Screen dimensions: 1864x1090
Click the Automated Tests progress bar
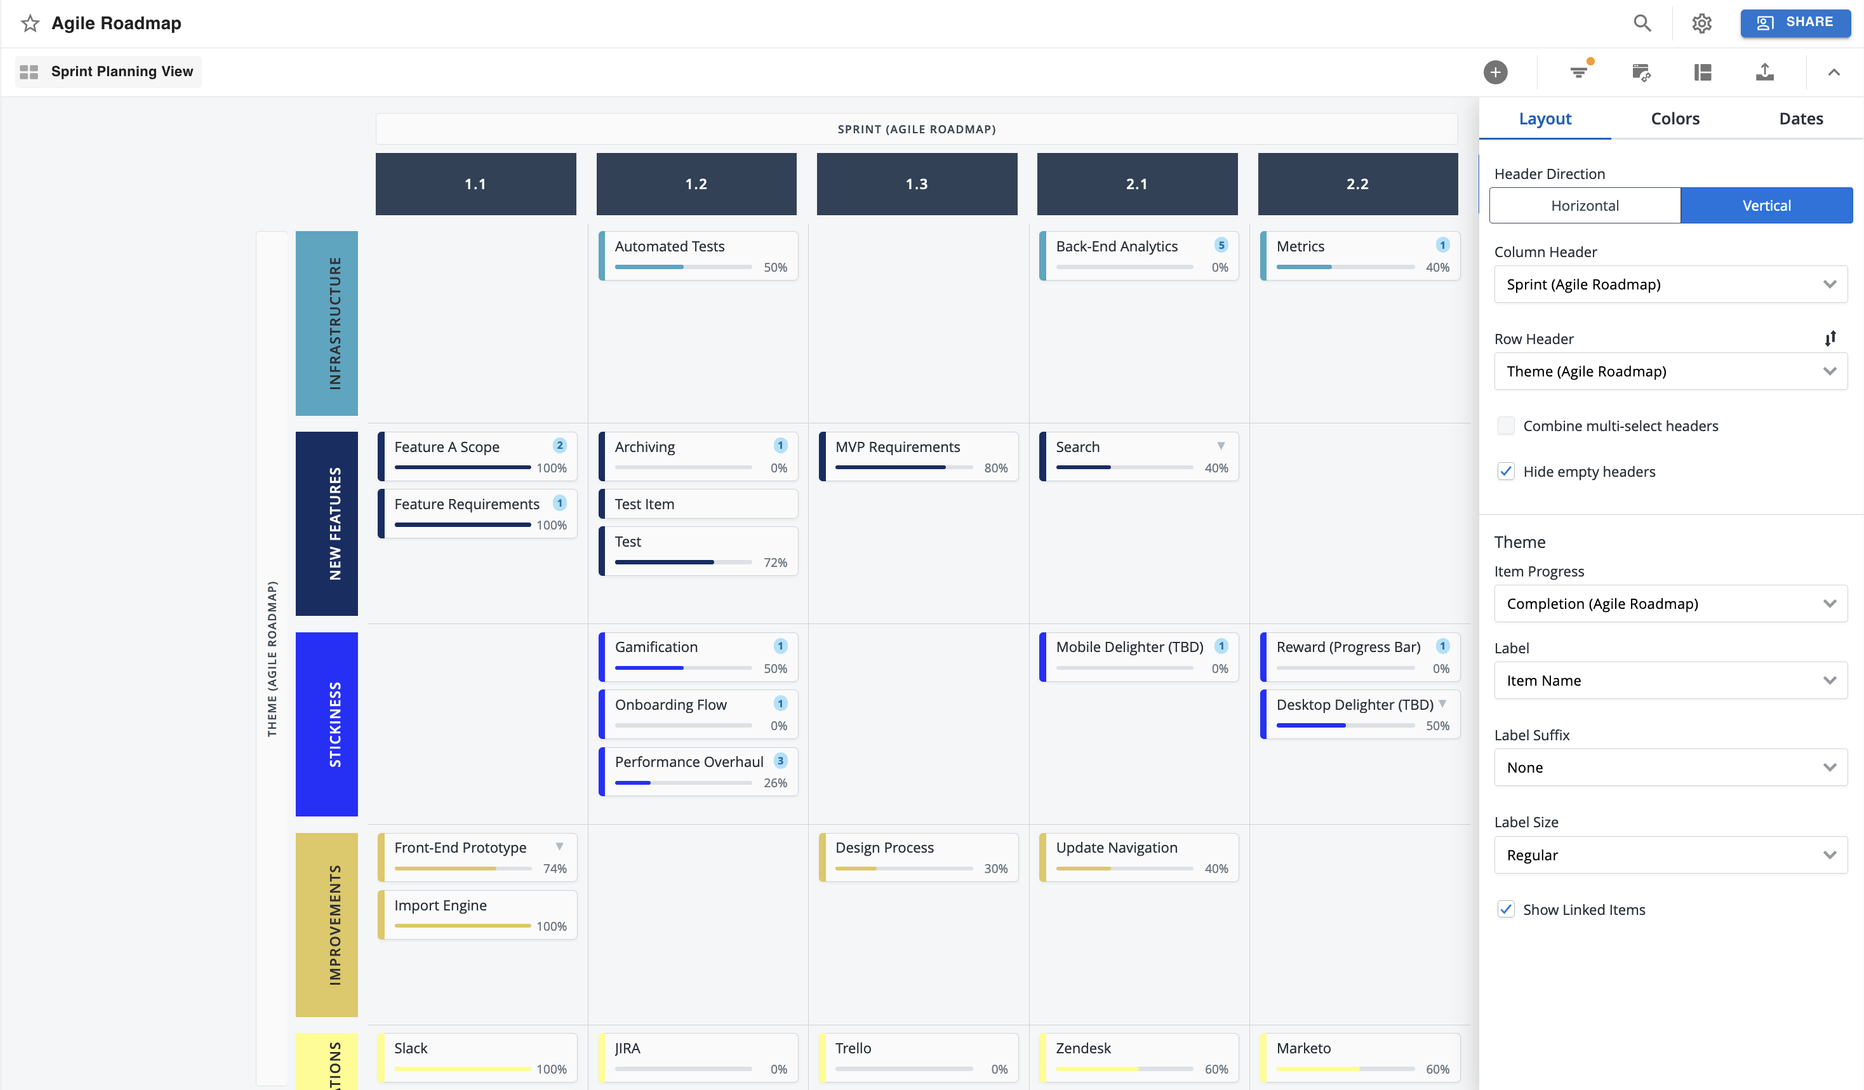point(683,268)
